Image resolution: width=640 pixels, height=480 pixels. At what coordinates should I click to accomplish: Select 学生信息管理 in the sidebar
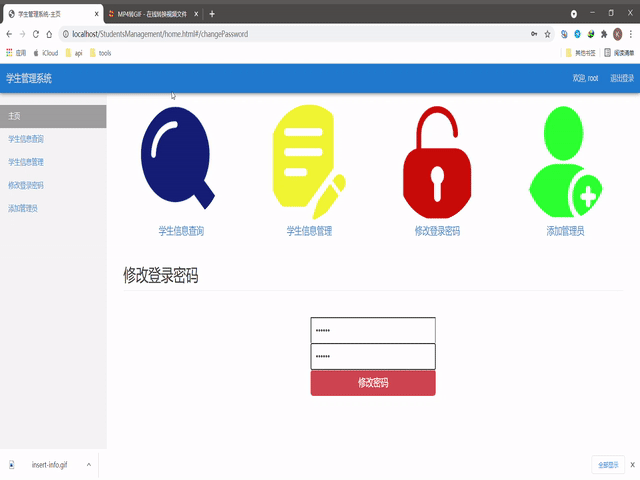tap(26, 162)
